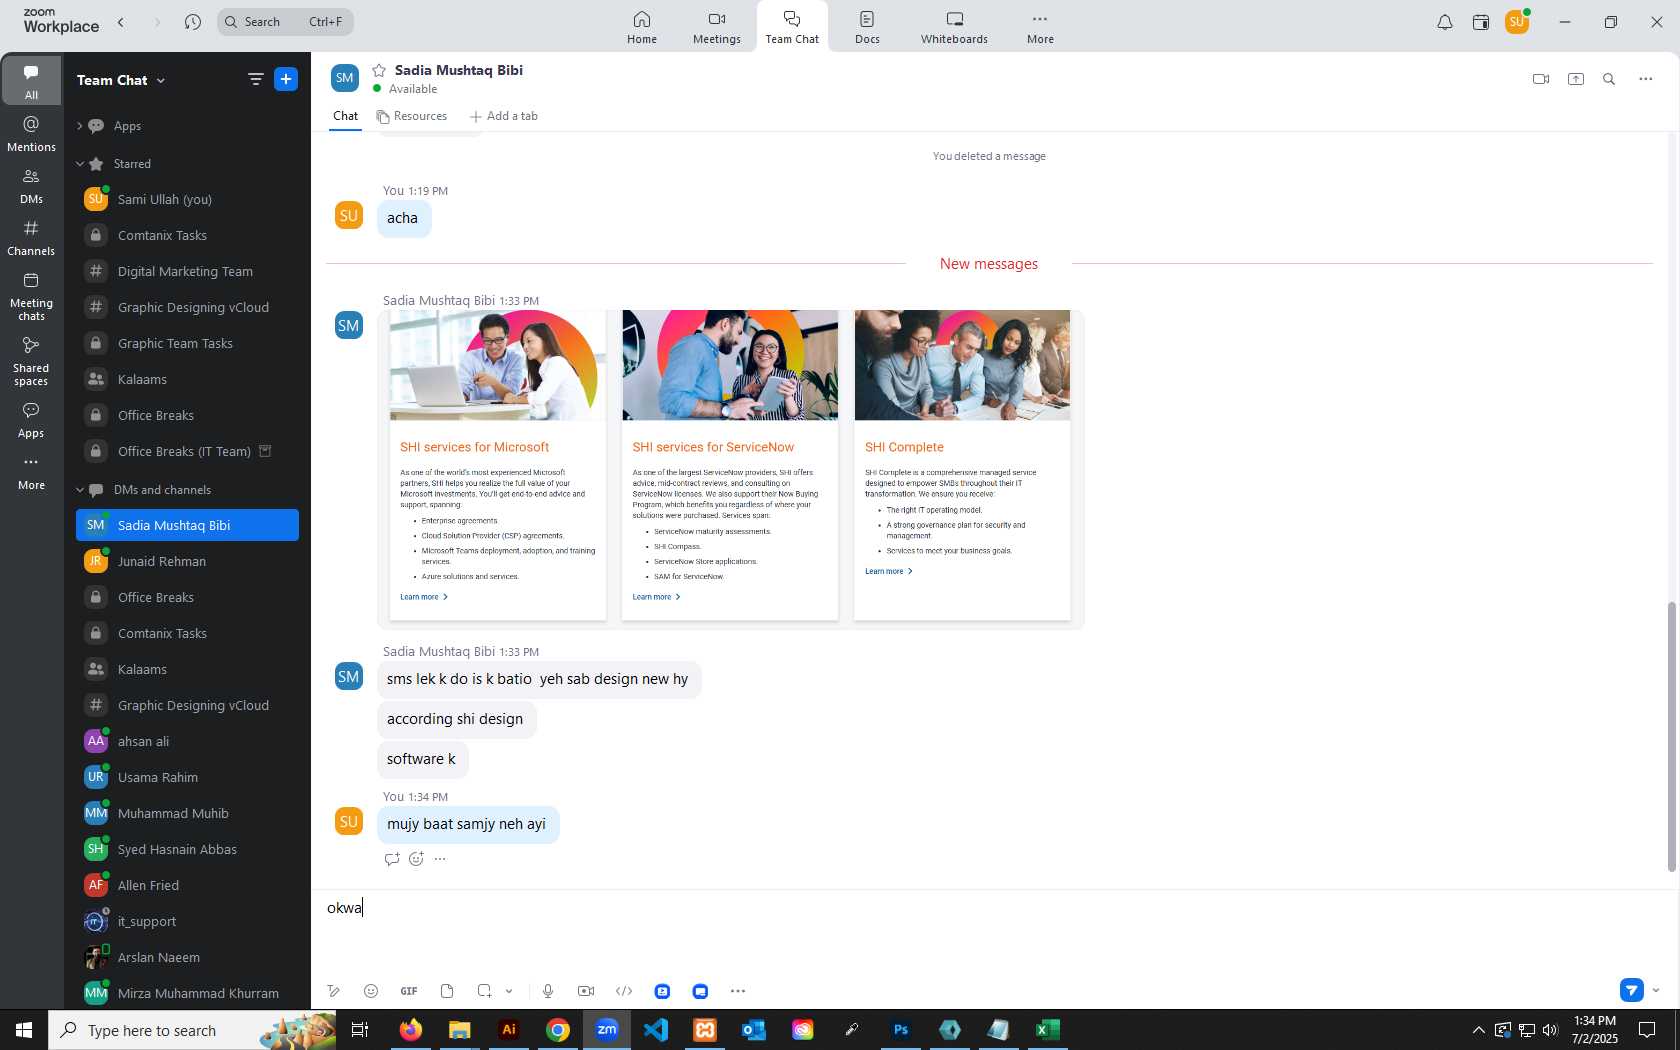Open the SHI services for Microsoft image
Image resolution: width=1680 pixels, height=1050 pixels.
coord(498,465)
